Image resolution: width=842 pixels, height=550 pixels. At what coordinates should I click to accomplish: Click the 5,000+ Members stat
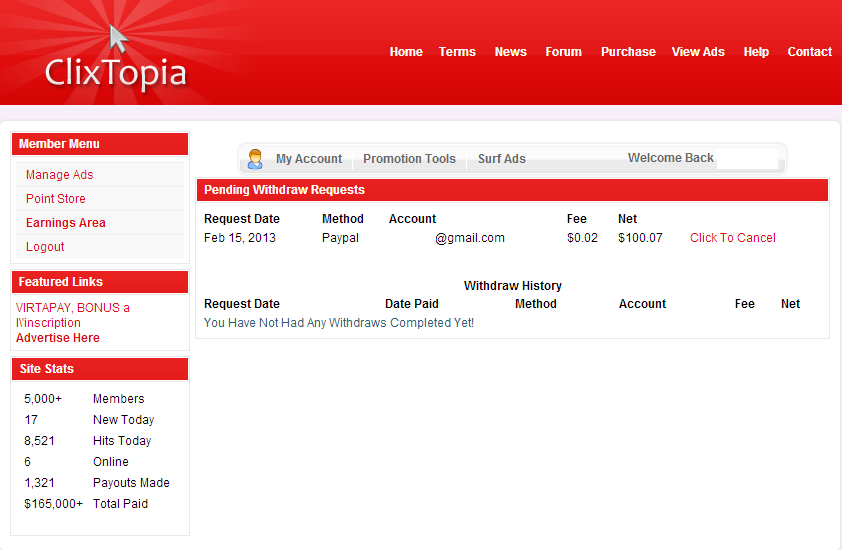[x=84, y=399]
